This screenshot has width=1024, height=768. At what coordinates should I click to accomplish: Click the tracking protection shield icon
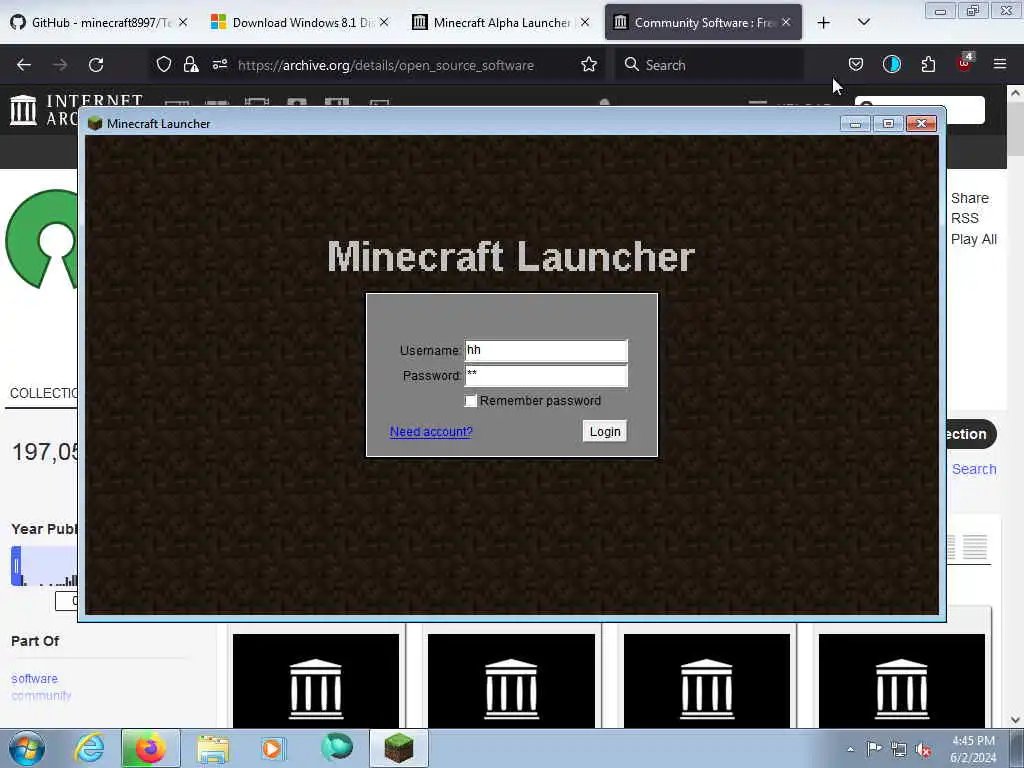164,64
